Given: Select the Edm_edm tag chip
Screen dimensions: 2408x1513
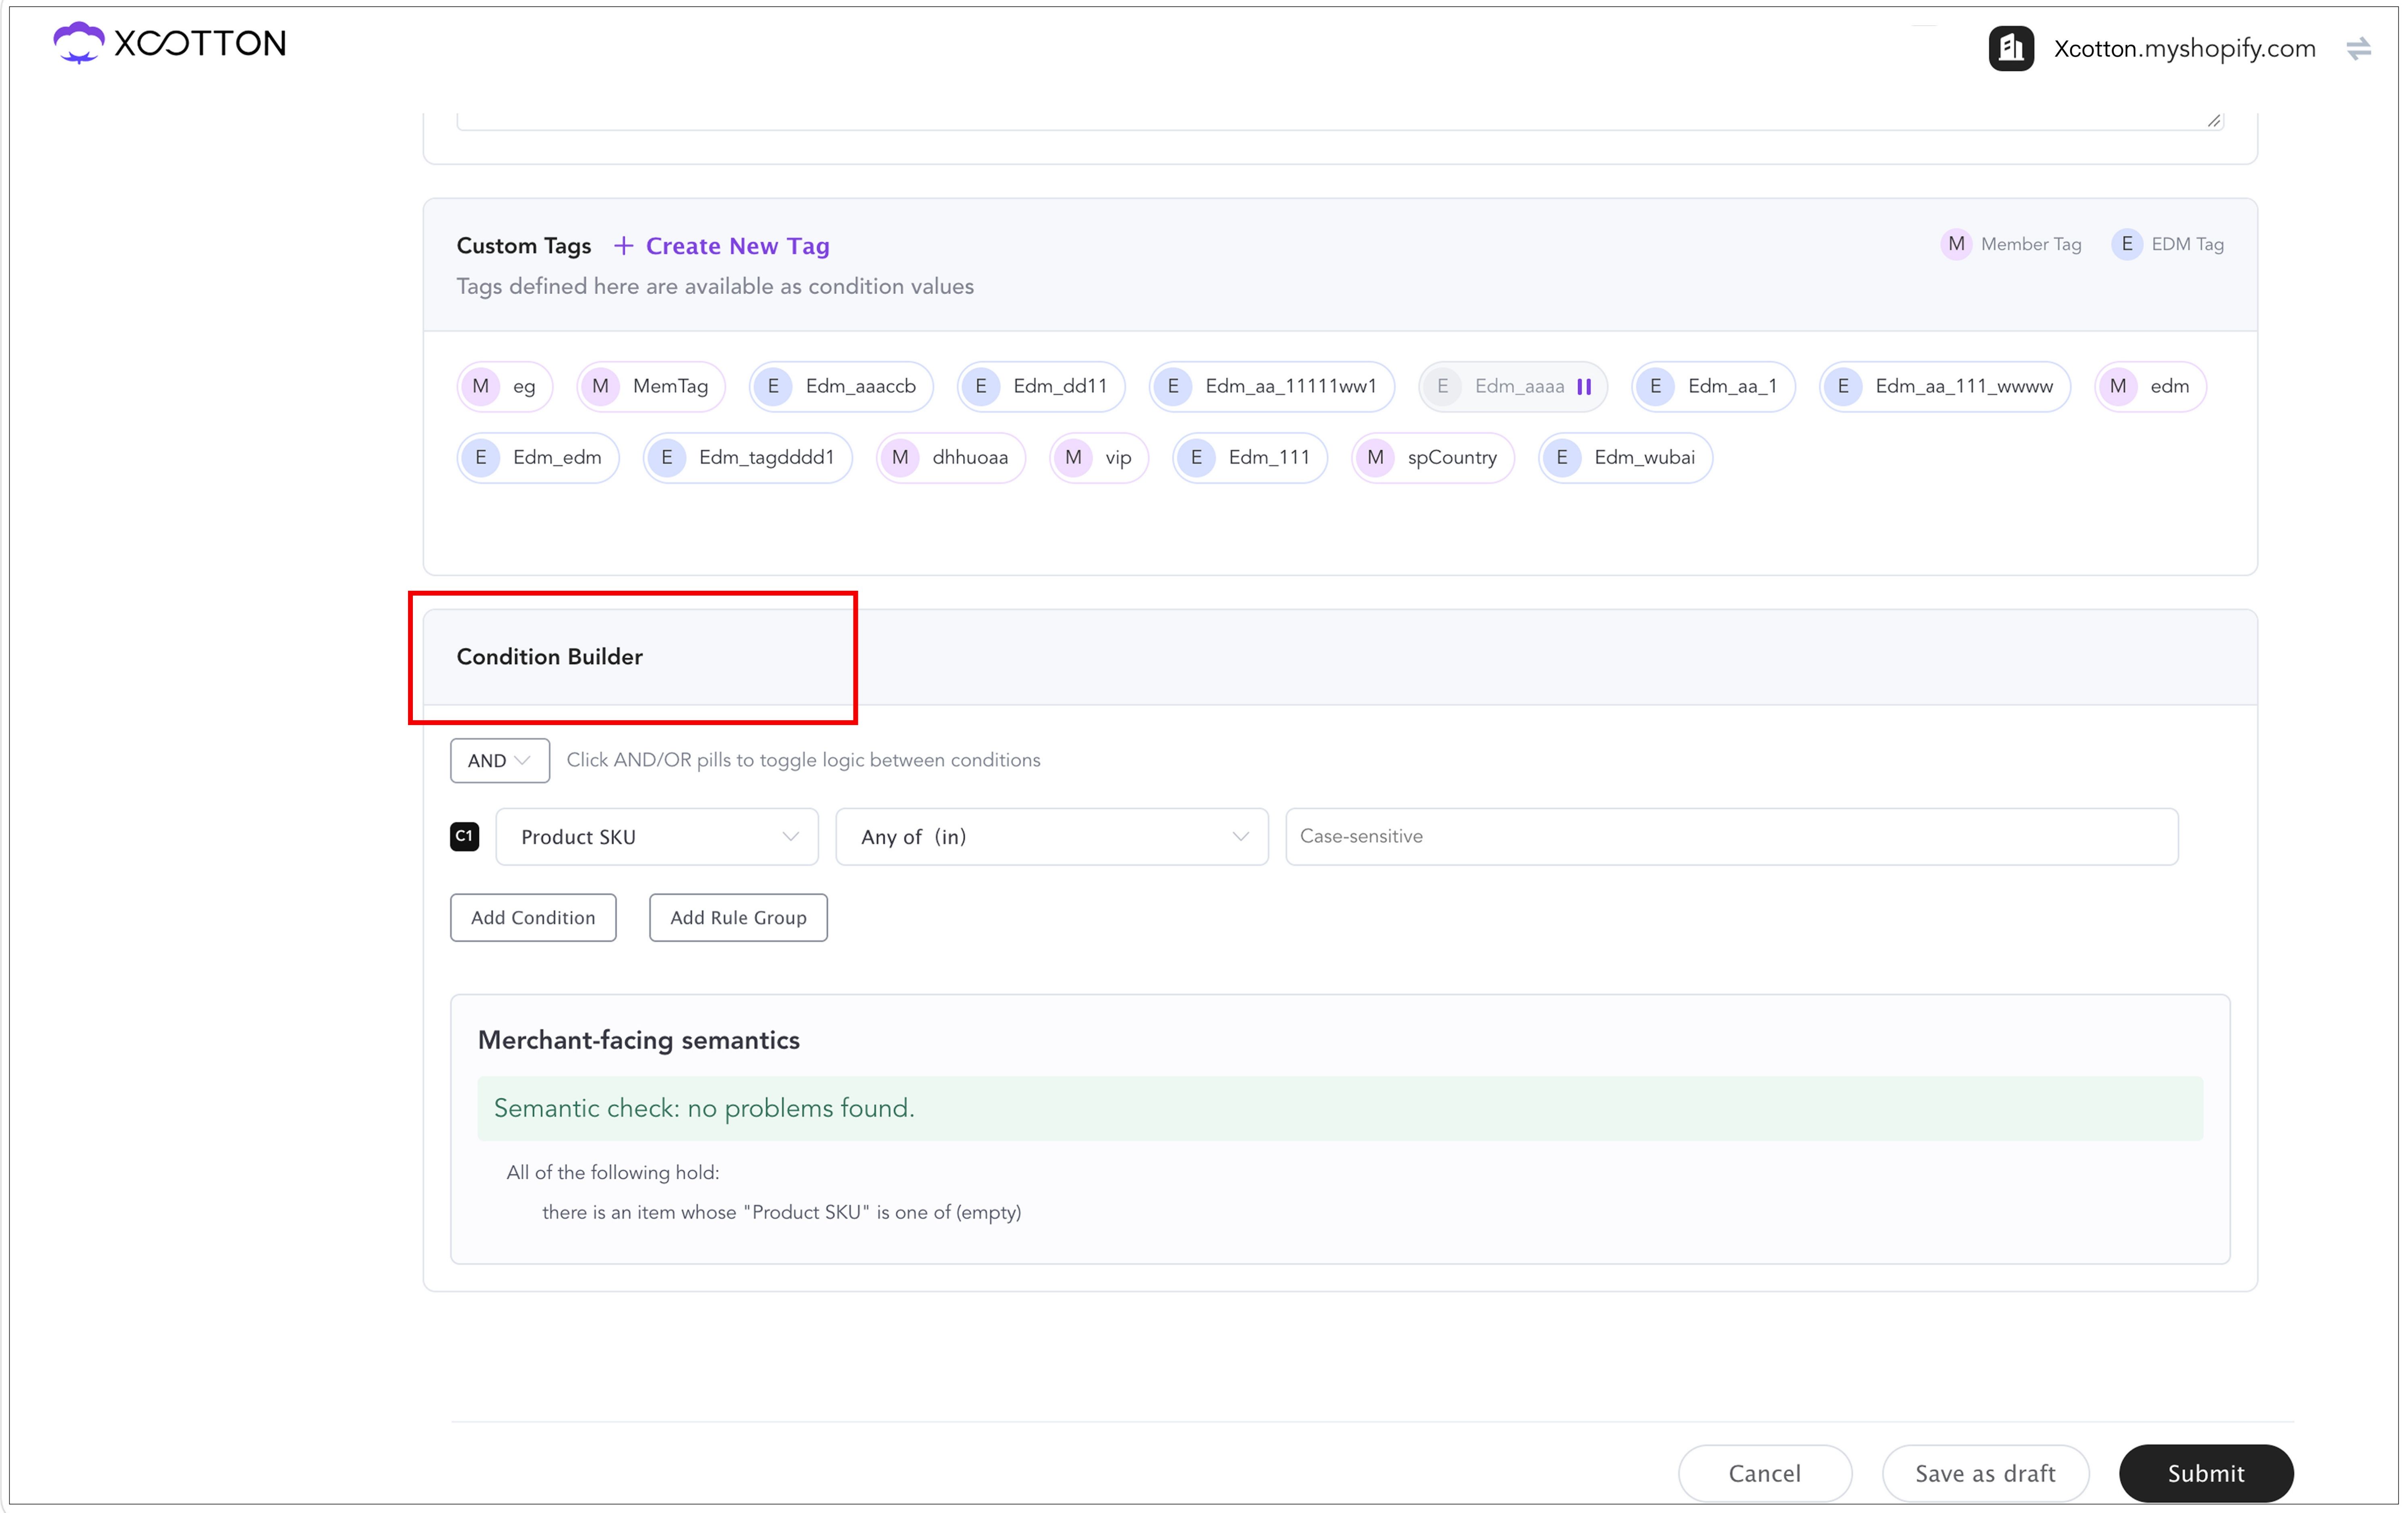Looking at the screenshot, I should tap(538, 458).
